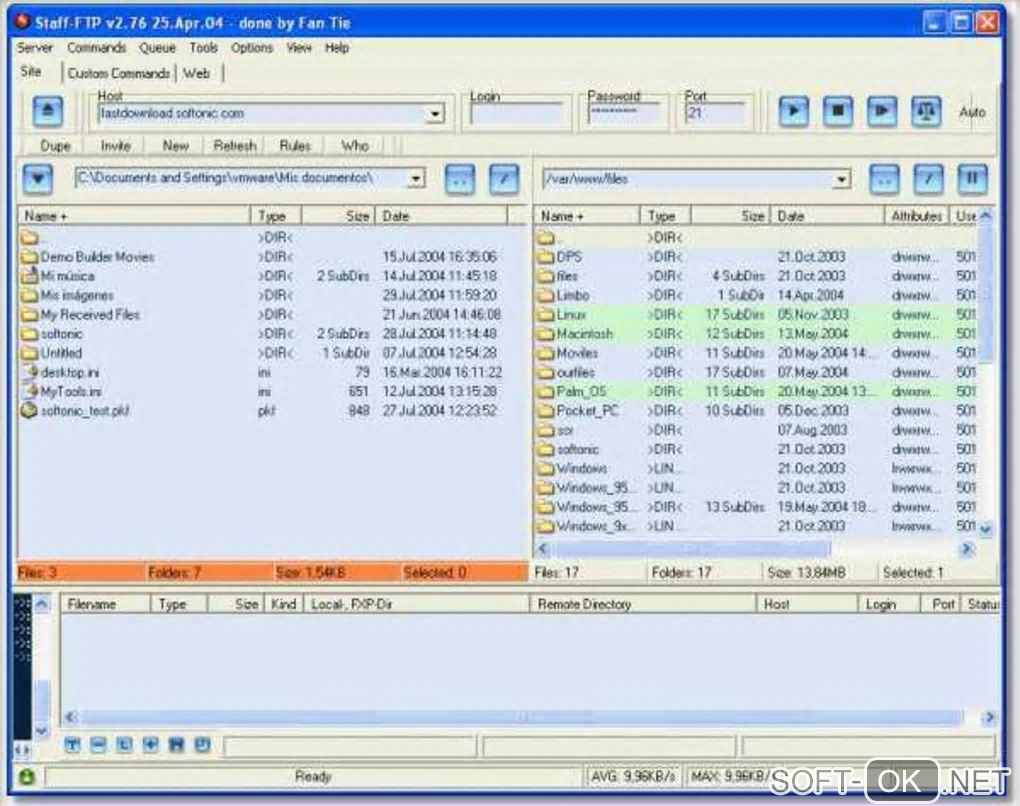
Task: Select the desktop.ini file
Action: [70, 372]
